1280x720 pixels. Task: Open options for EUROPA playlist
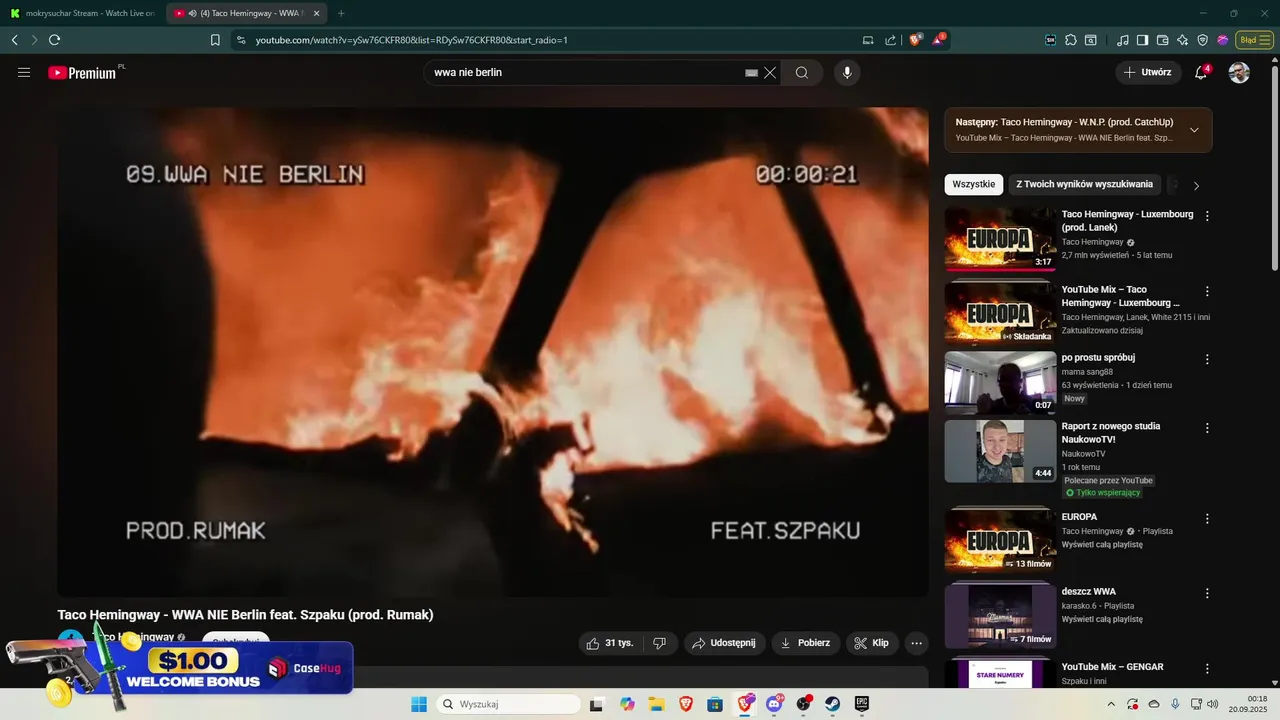1207,519
